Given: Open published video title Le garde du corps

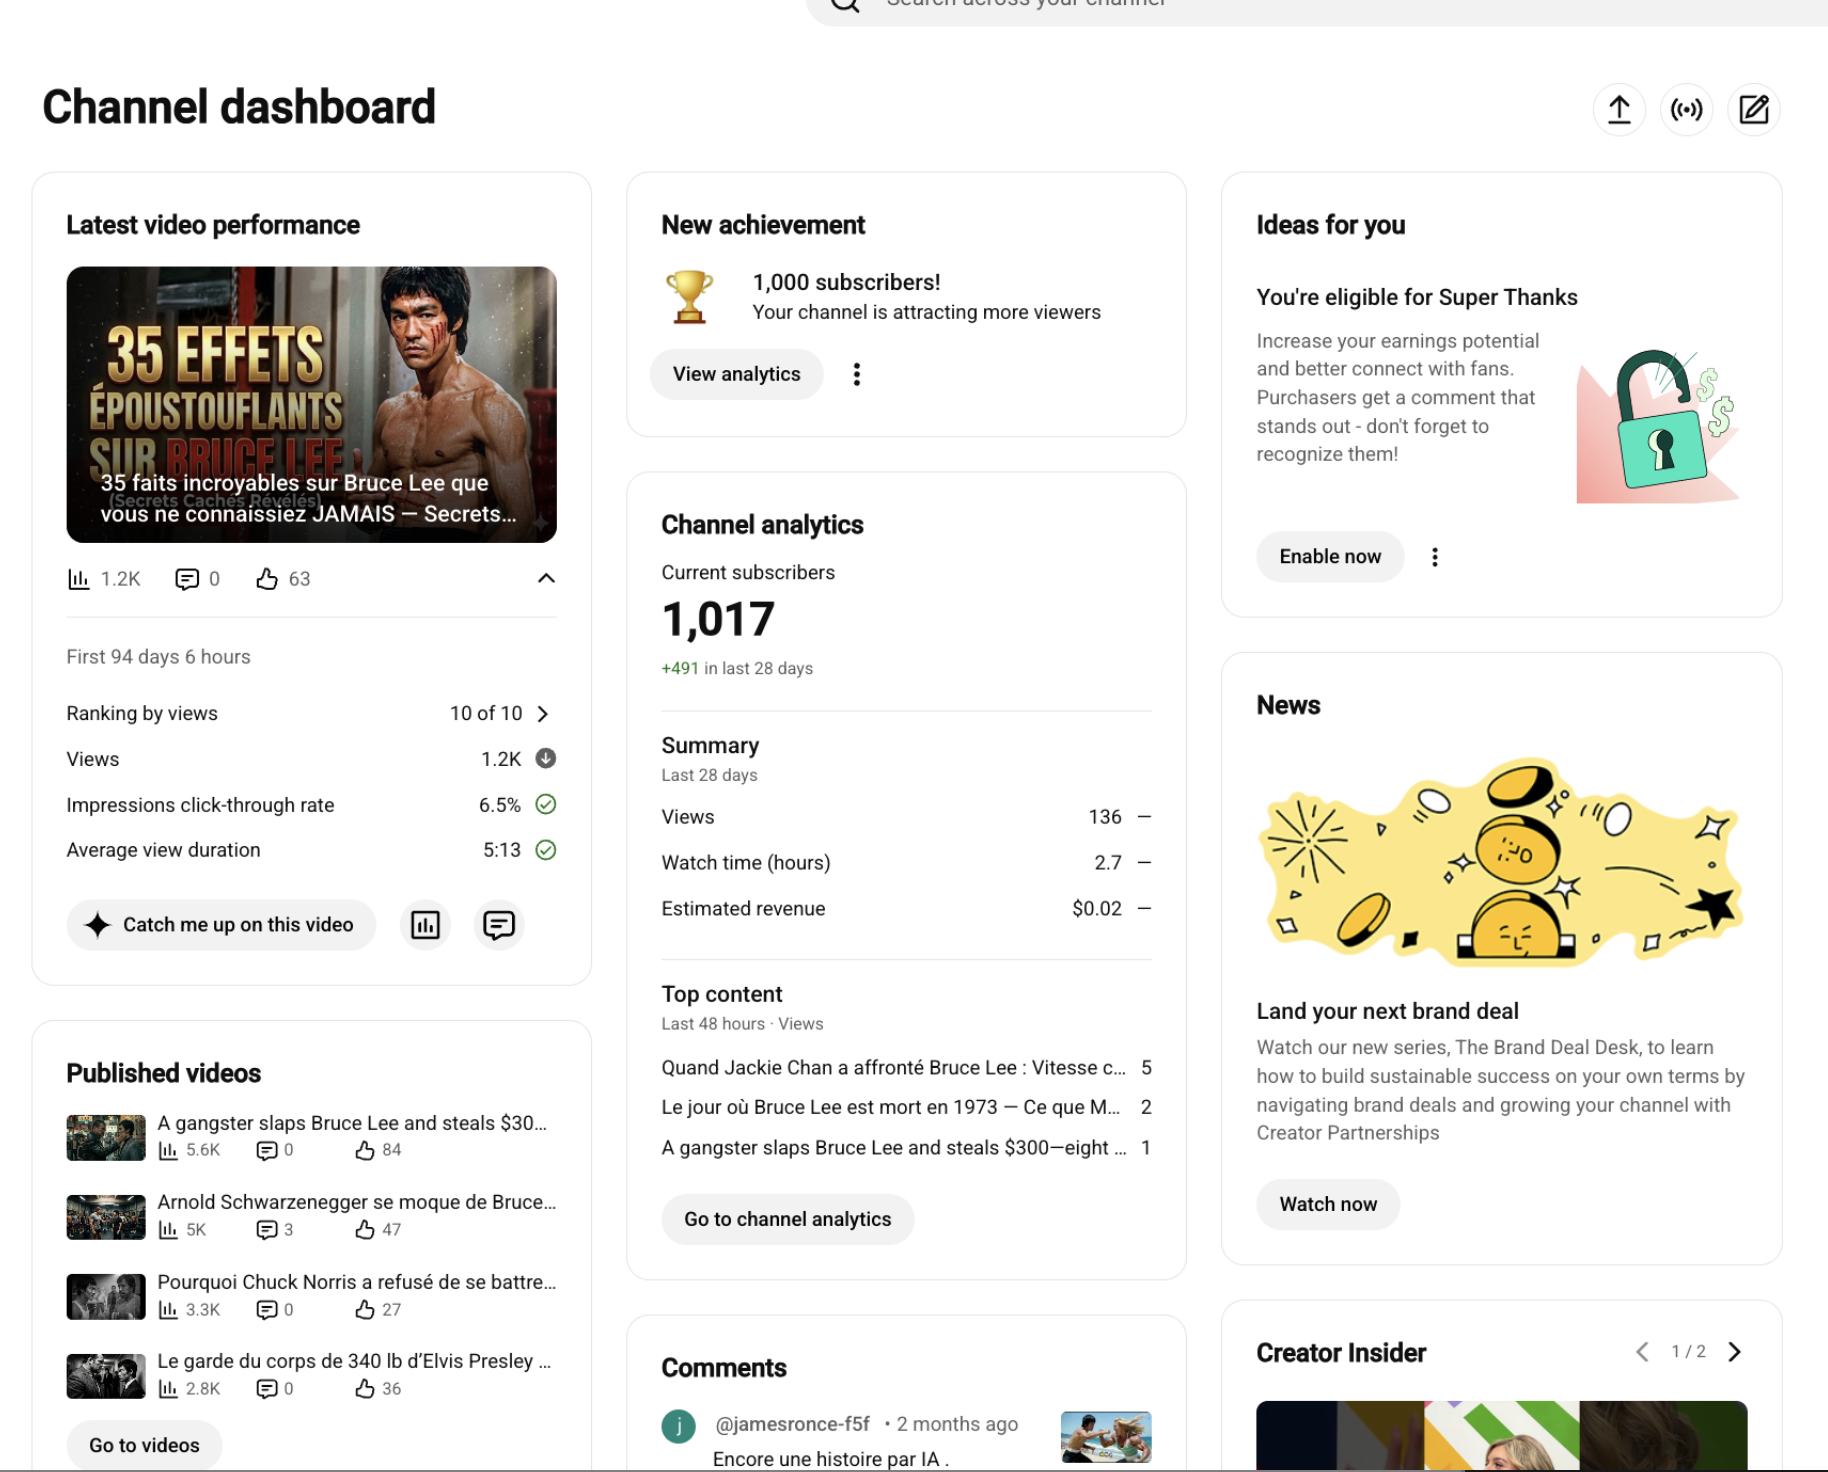Looking at the screenshot, I should pos(354,1361).
